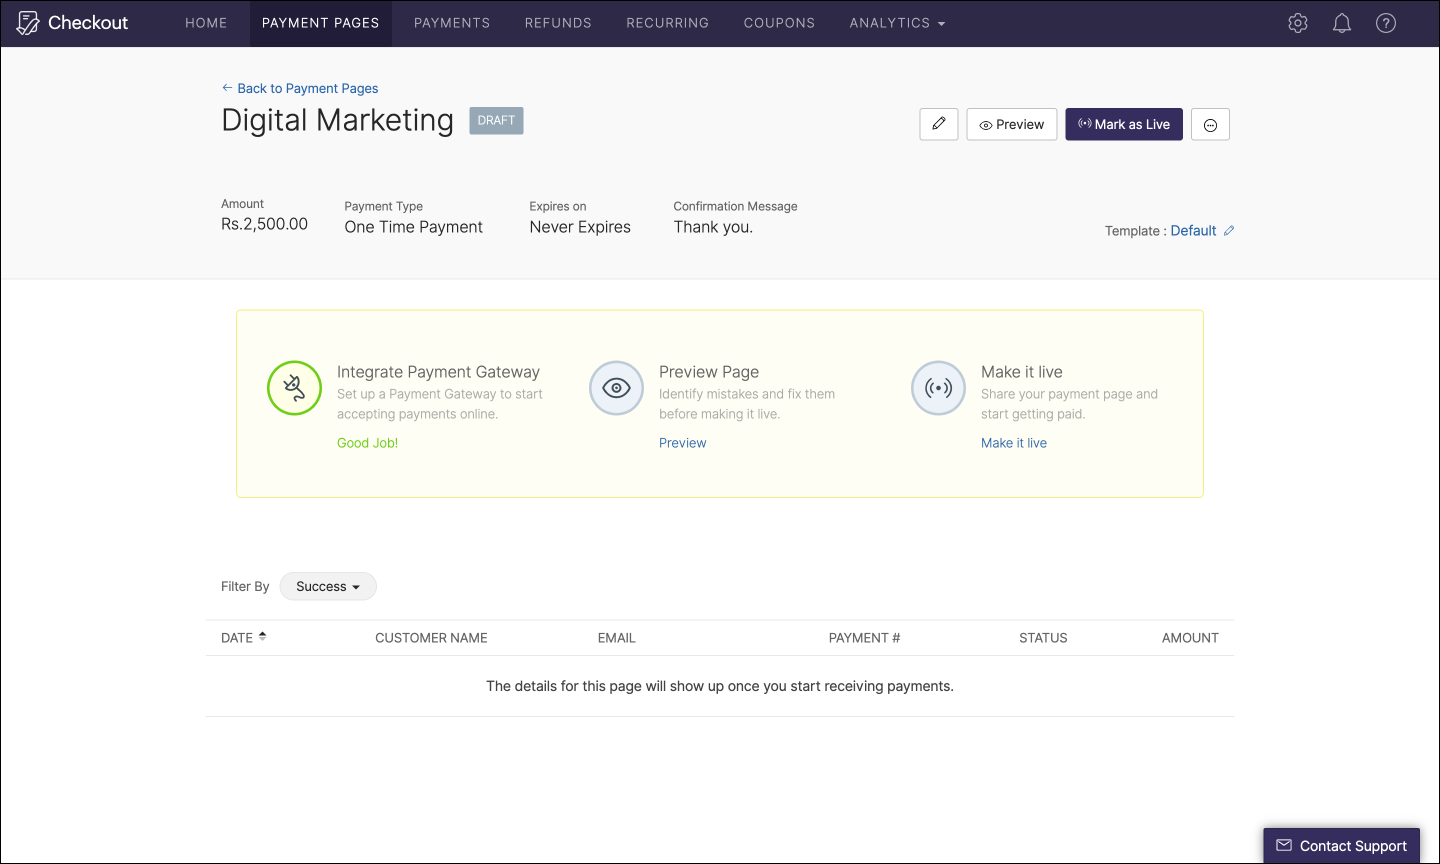Image resolution: width=1440 pixels, height=864 pixels.
Task: Edit template using pencil icon
Action: tap(1229, 231)
